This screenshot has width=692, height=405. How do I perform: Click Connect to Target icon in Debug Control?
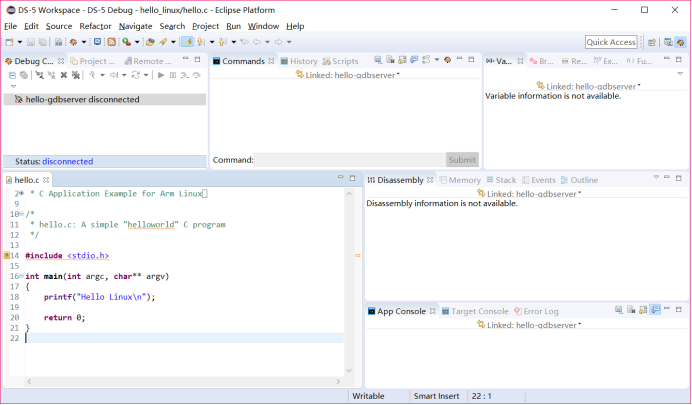[x=40, y=75]
